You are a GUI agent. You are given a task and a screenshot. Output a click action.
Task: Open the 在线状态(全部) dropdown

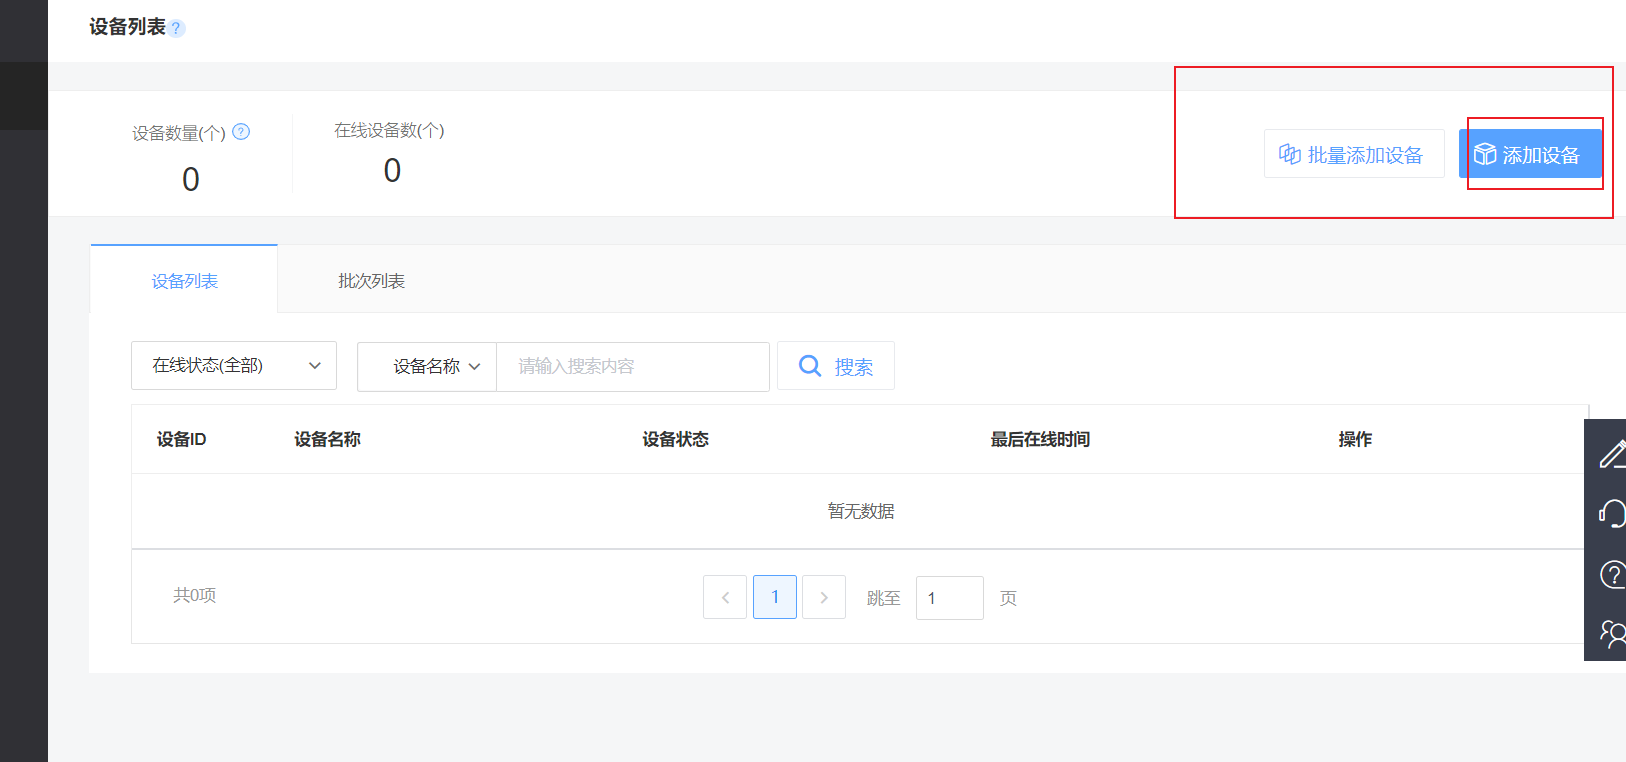(x=234, y=366)
